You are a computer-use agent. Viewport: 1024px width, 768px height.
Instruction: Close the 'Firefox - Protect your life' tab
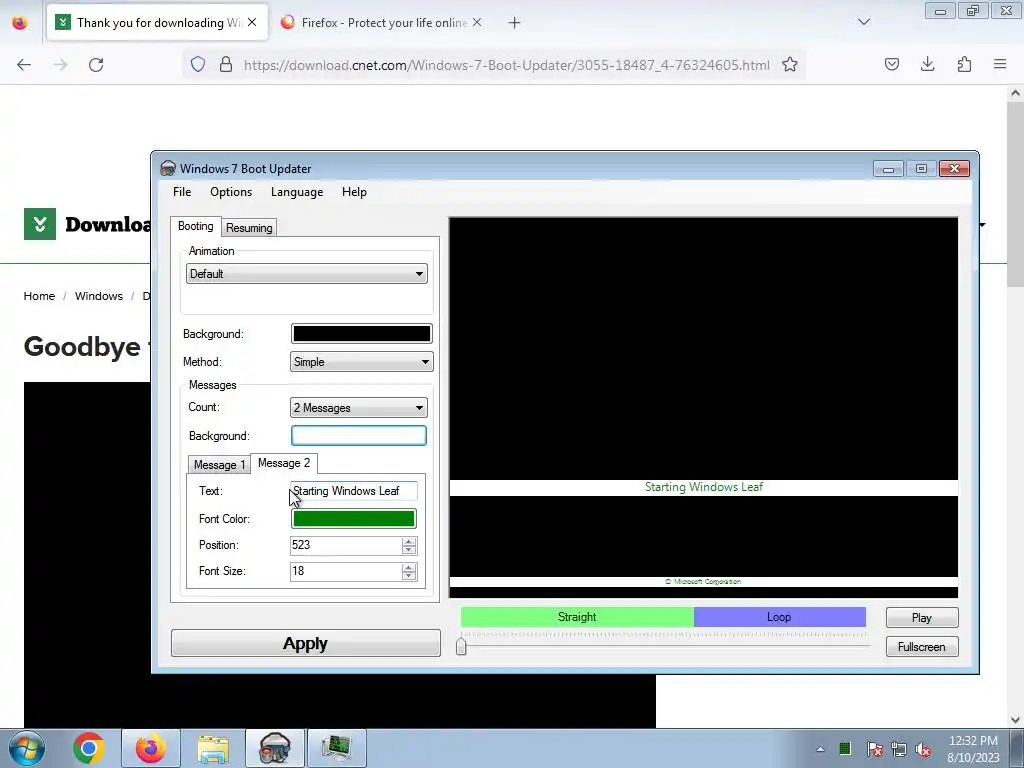(477, 22)
